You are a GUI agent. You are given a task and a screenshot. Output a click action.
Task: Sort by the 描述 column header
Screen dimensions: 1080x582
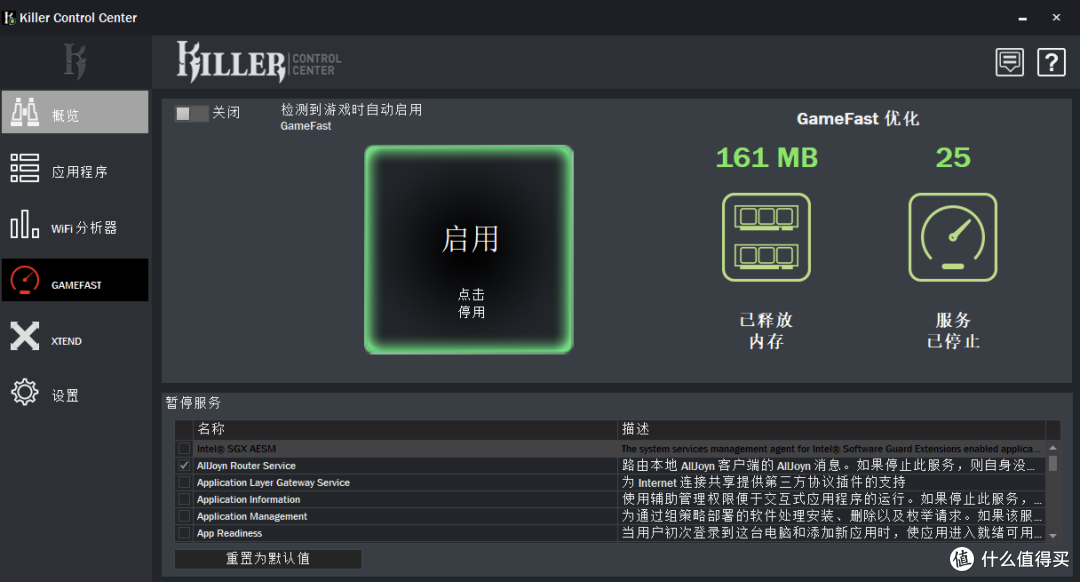[x=831, y=429]
